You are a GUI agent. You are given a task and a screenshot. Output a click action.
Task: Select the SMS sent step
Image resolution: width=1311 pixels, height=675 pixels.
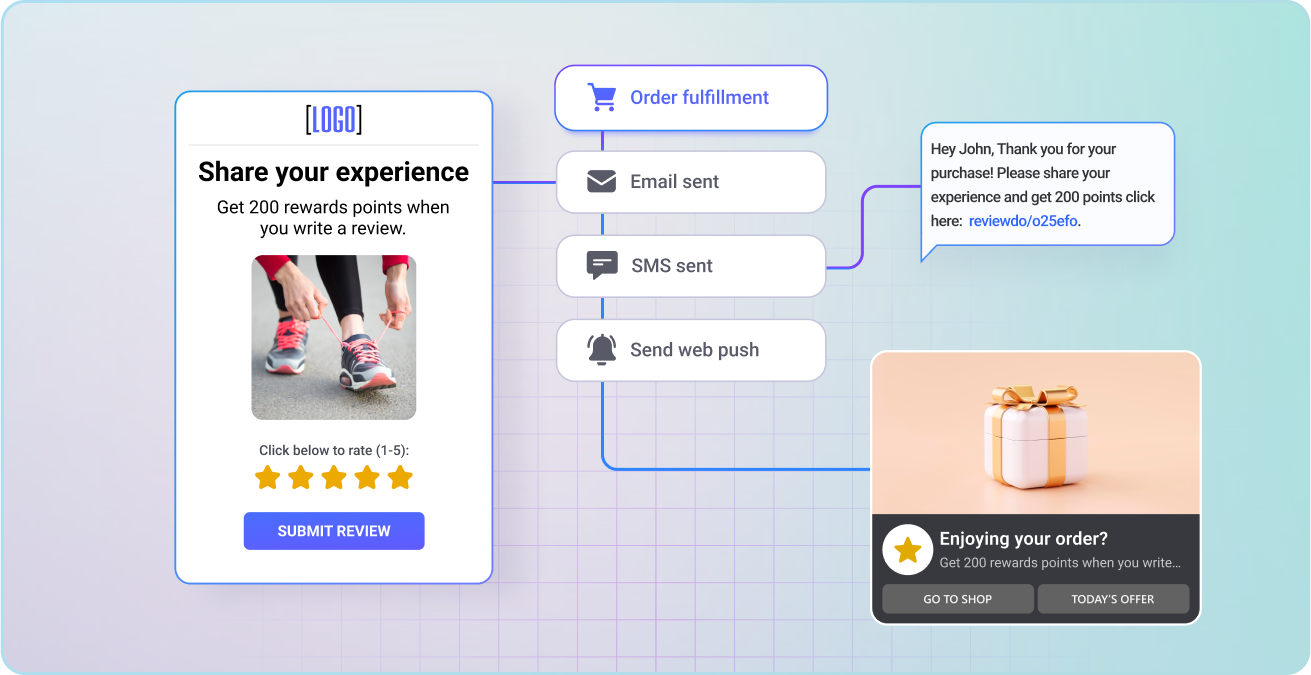coord(691,266)
